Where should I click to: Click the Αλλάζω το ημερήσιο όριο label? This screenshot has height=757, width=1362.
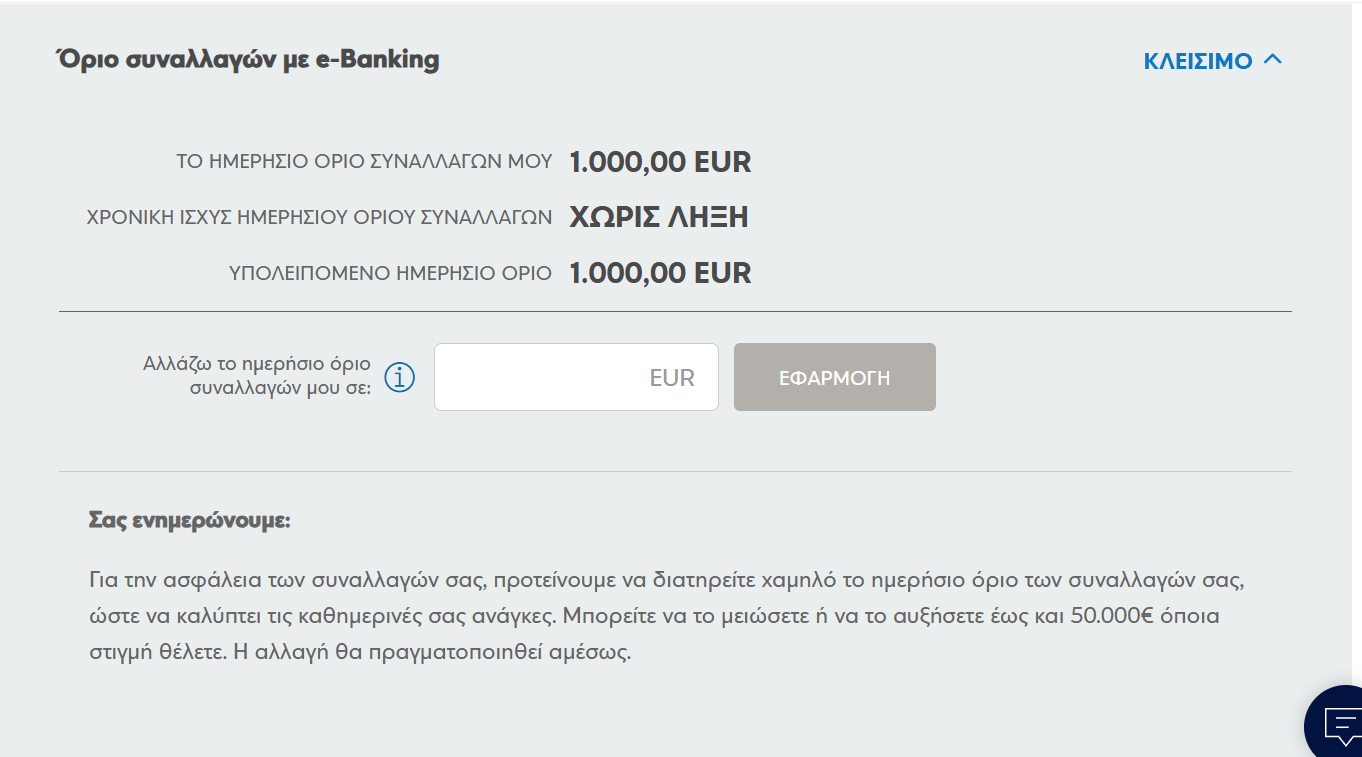(256, 375)
